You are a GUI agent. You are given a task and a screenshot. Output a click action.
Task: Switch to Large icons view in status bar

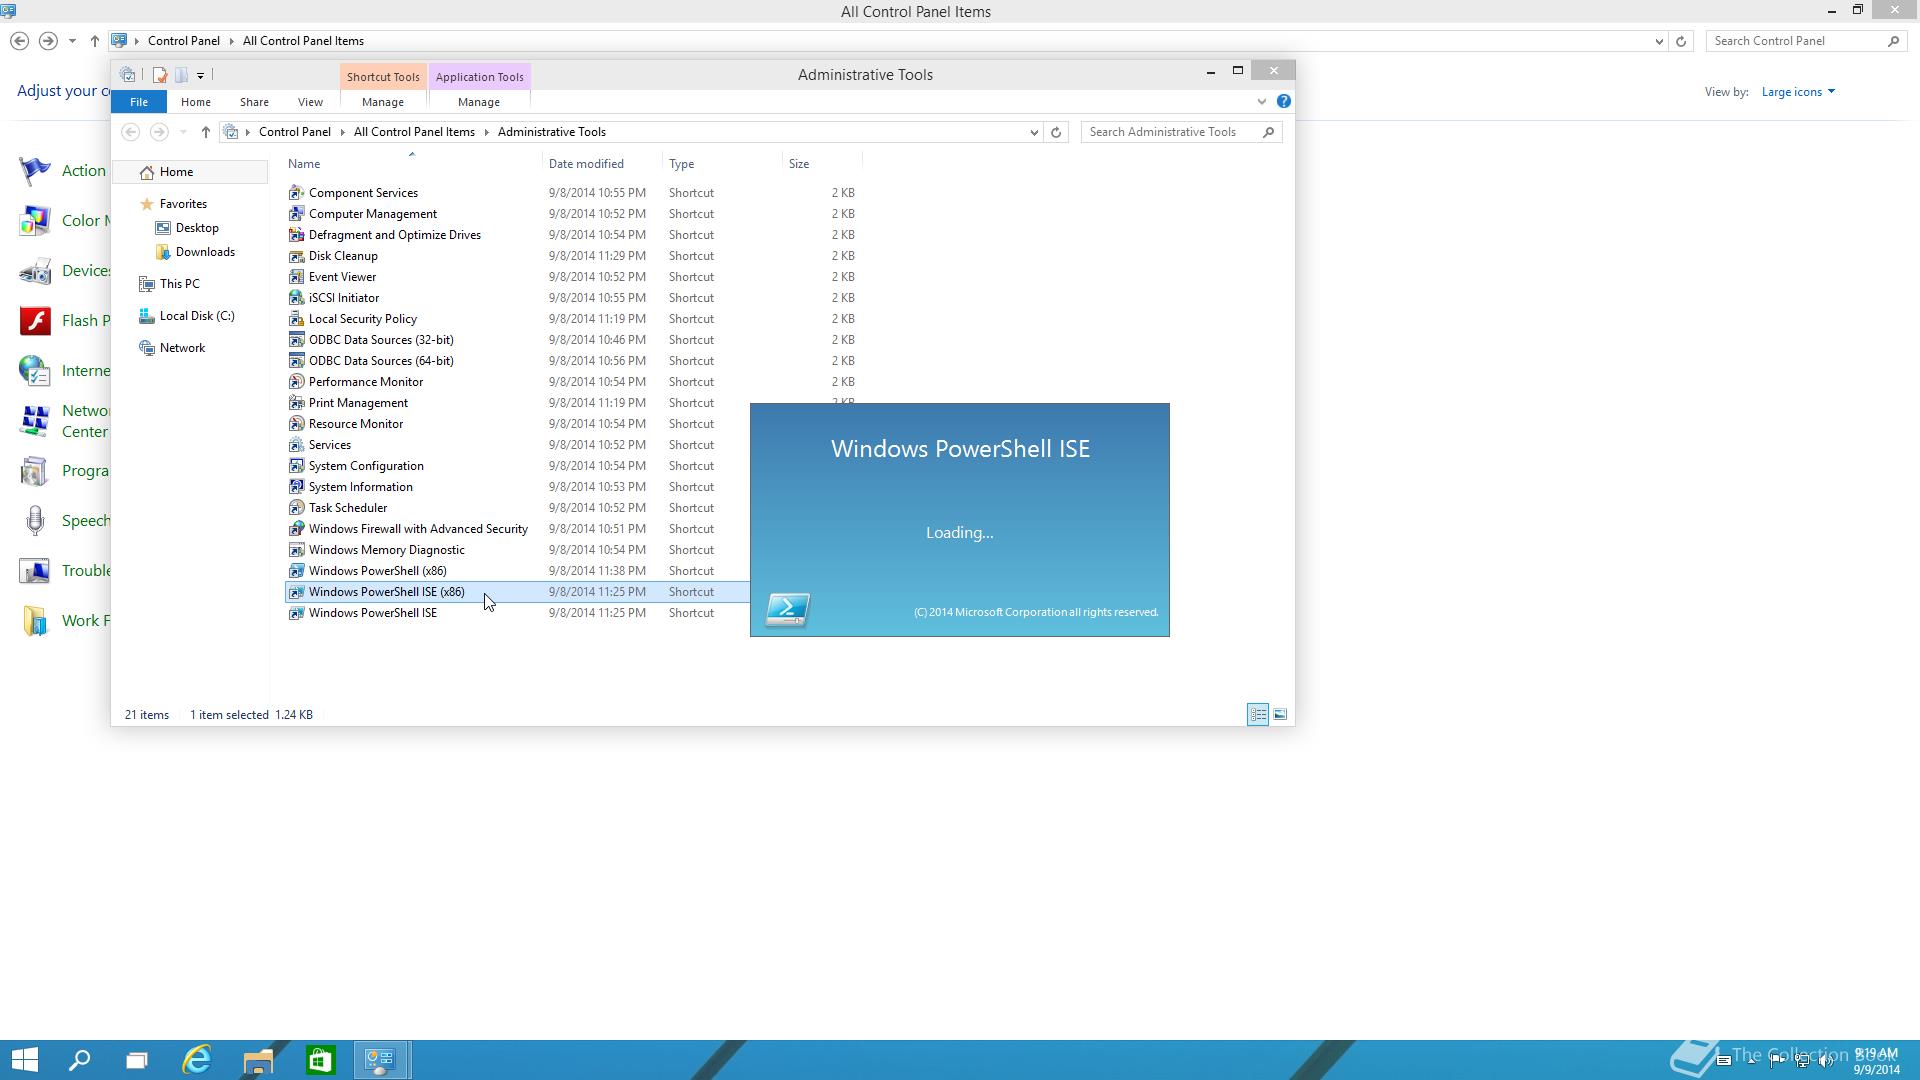point(1280,714)
